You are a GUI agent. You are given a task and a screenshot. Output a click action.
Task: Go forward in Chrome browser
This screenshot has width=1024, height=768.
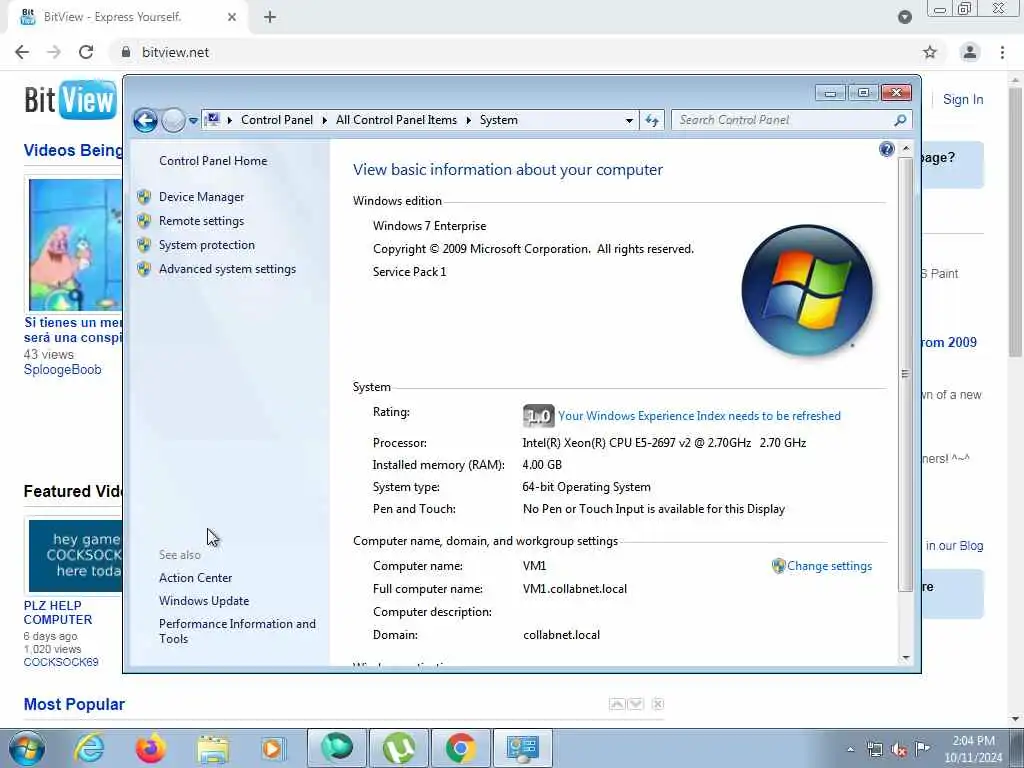(x=54, y=52)
